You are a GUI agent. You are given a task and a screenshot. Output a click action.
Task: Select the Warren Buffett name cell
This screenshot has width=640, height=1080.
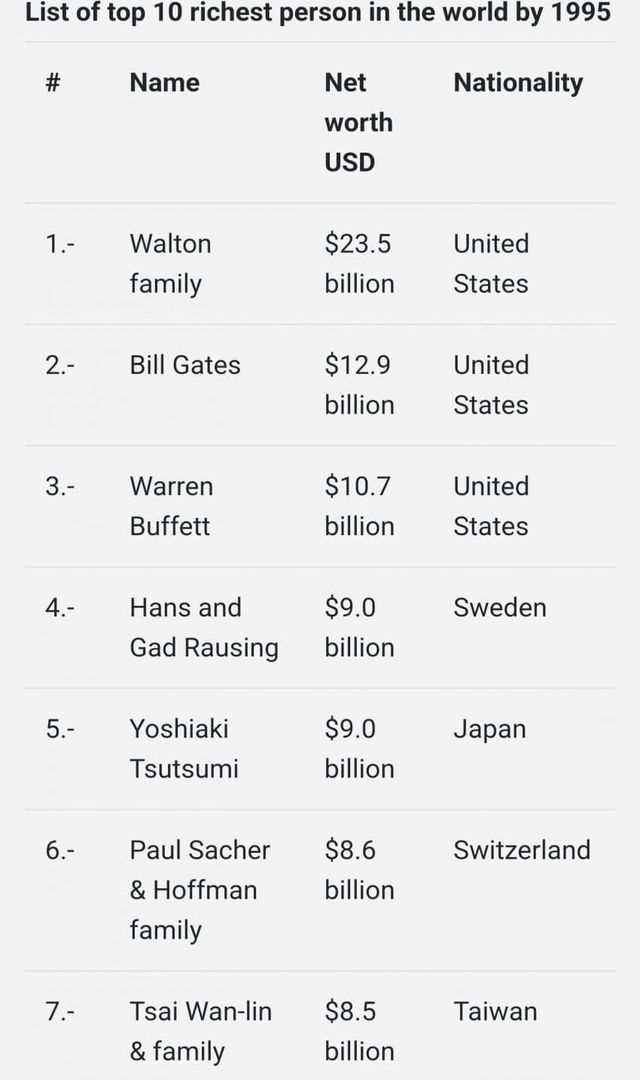[x=171, y=506]
